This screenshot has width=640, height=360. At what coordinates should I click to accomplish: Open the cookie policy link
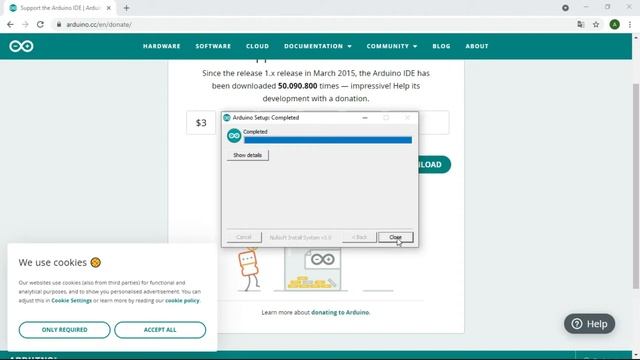pyautogui.click(x=182, y=300)
